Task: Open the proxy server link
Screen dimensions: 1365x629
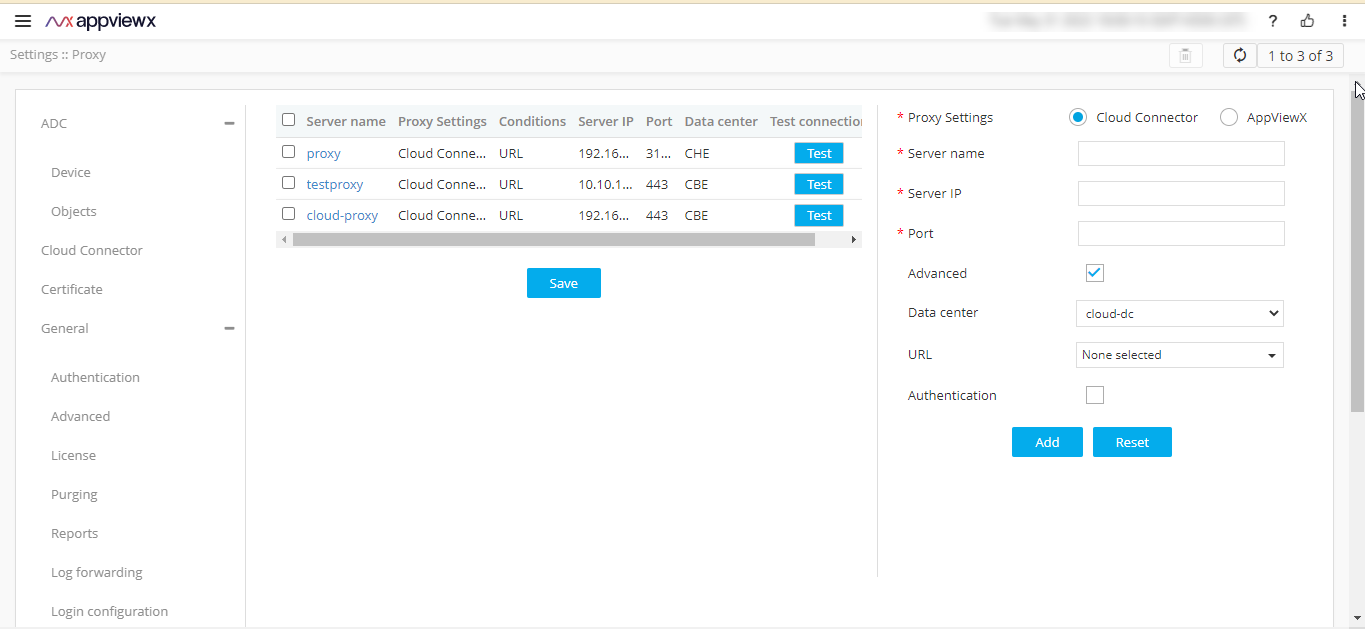Action: [324, 154]
